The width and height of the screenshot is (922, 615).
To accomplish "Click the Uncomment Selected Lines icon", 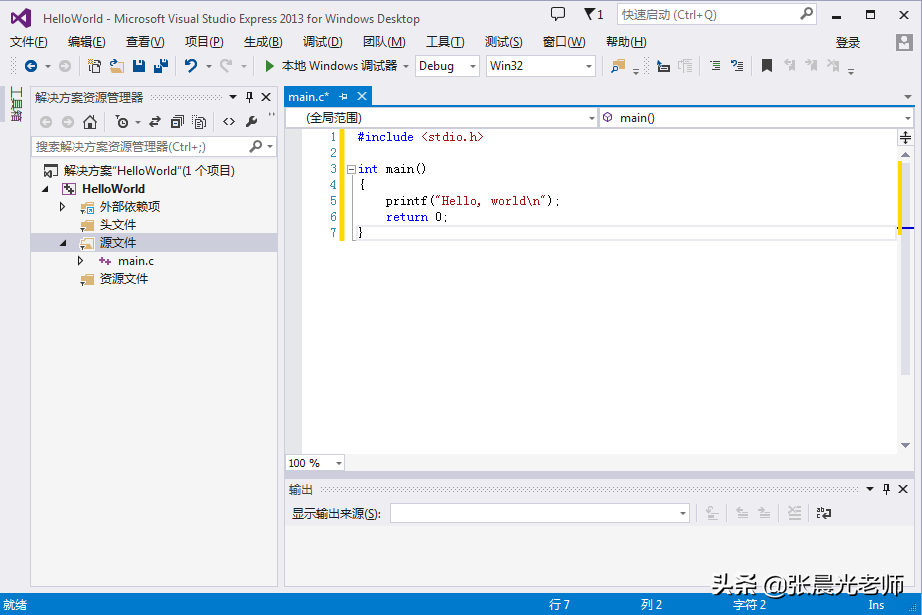I will tap(737, 66).
